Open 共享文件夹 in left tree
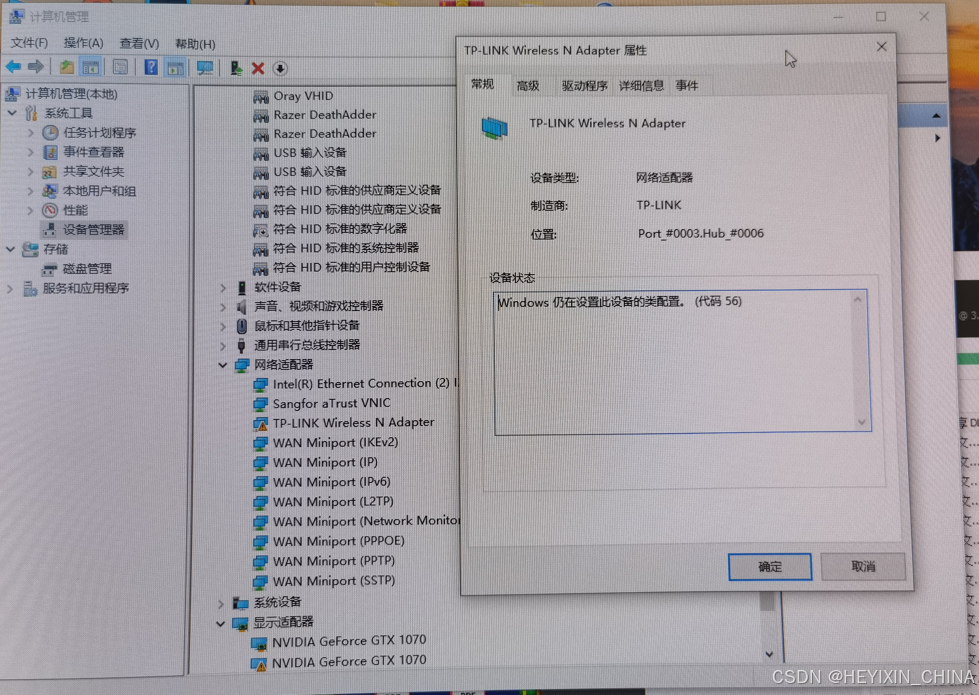Screen dimensions: 979x695 pyautogui.click(x=93, y=171)
